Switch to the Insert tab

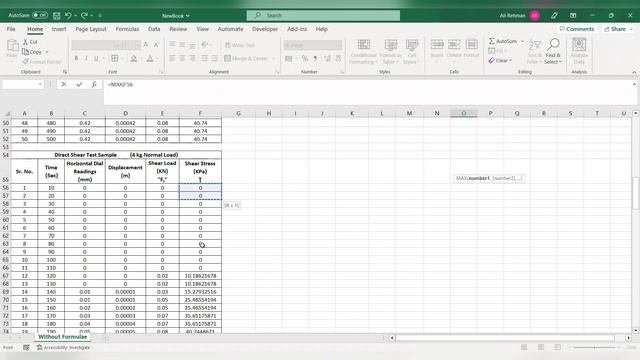coord(59,29)
